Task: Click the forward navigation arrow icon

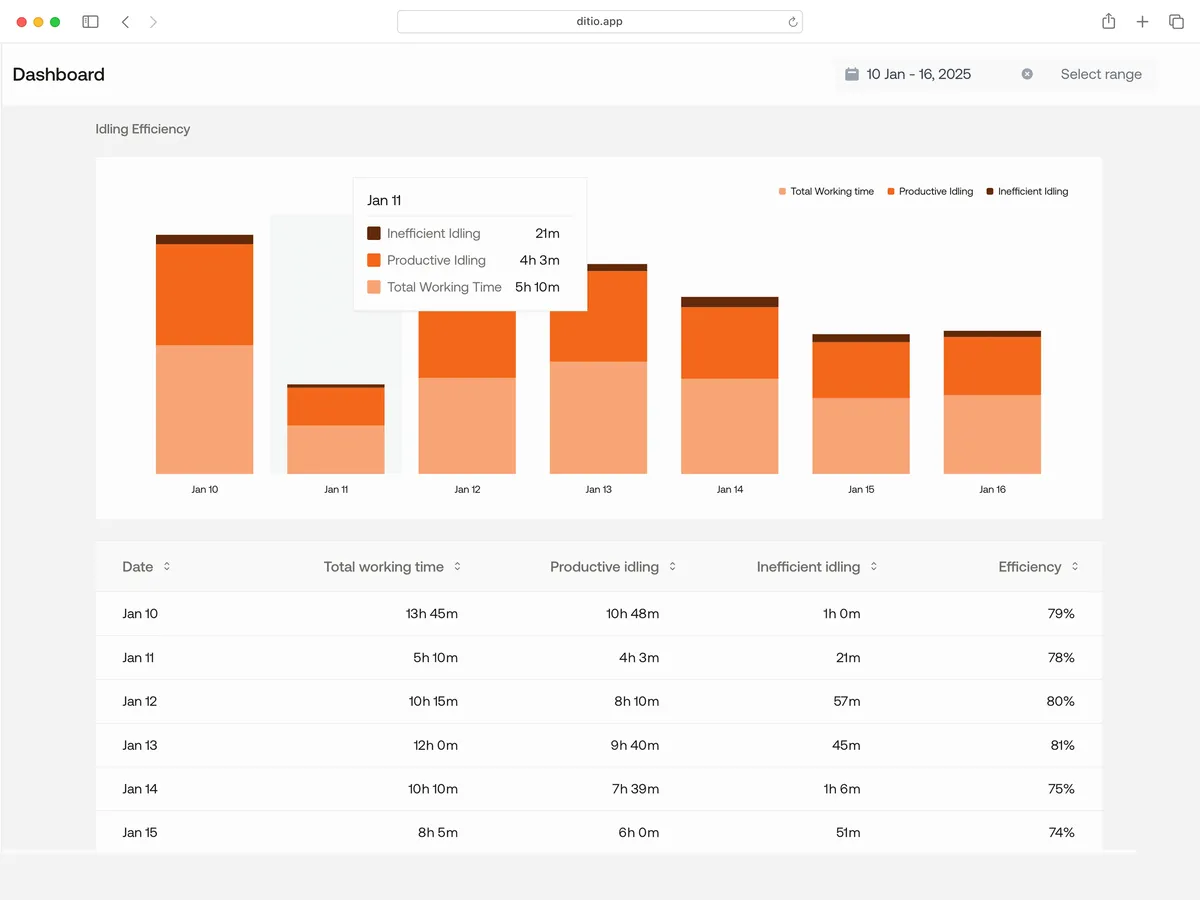Action: click(153, 21)
